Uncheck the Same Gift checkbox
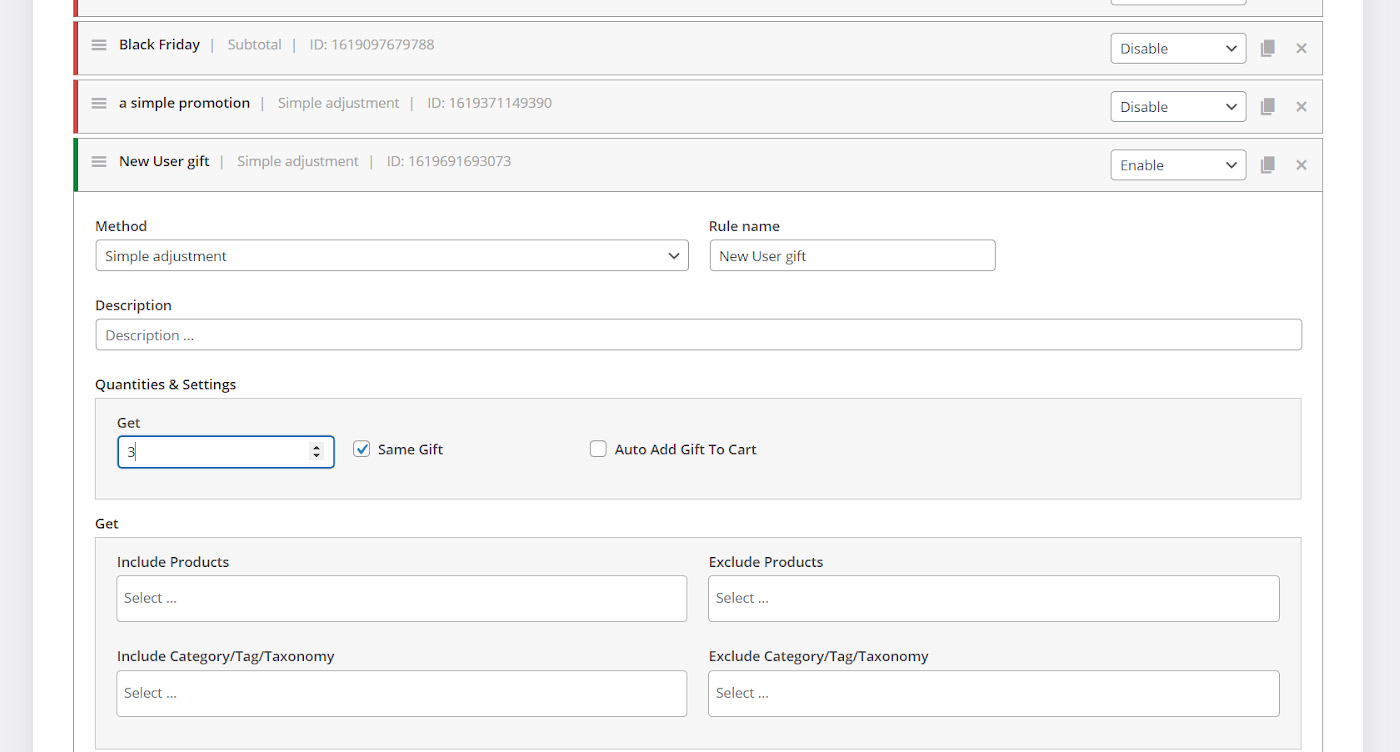 pos(362,450)
